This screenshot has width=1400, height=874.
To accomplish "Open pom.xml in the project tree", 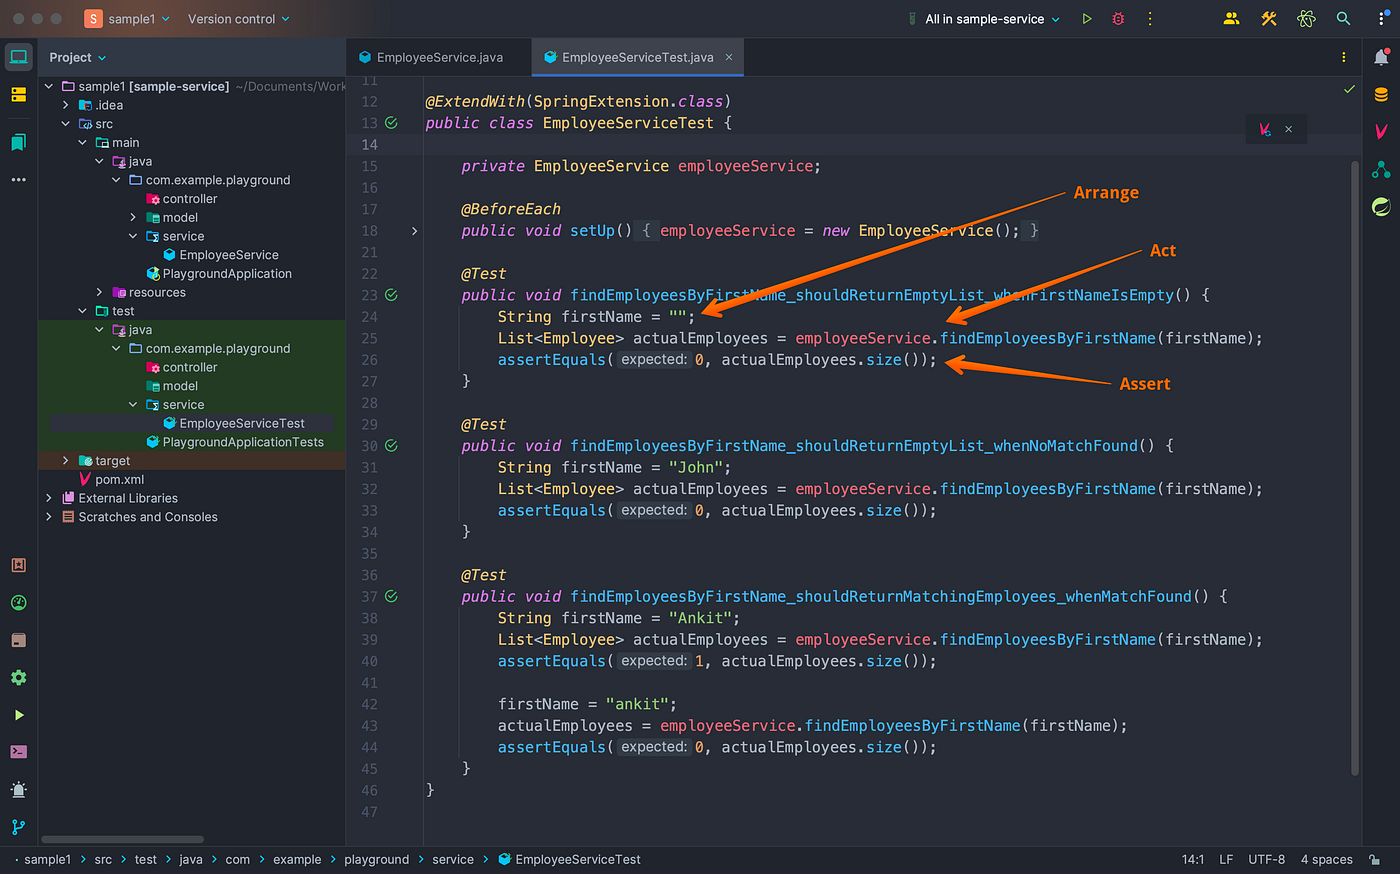I will pyautogui.click(x=119, y=480).
